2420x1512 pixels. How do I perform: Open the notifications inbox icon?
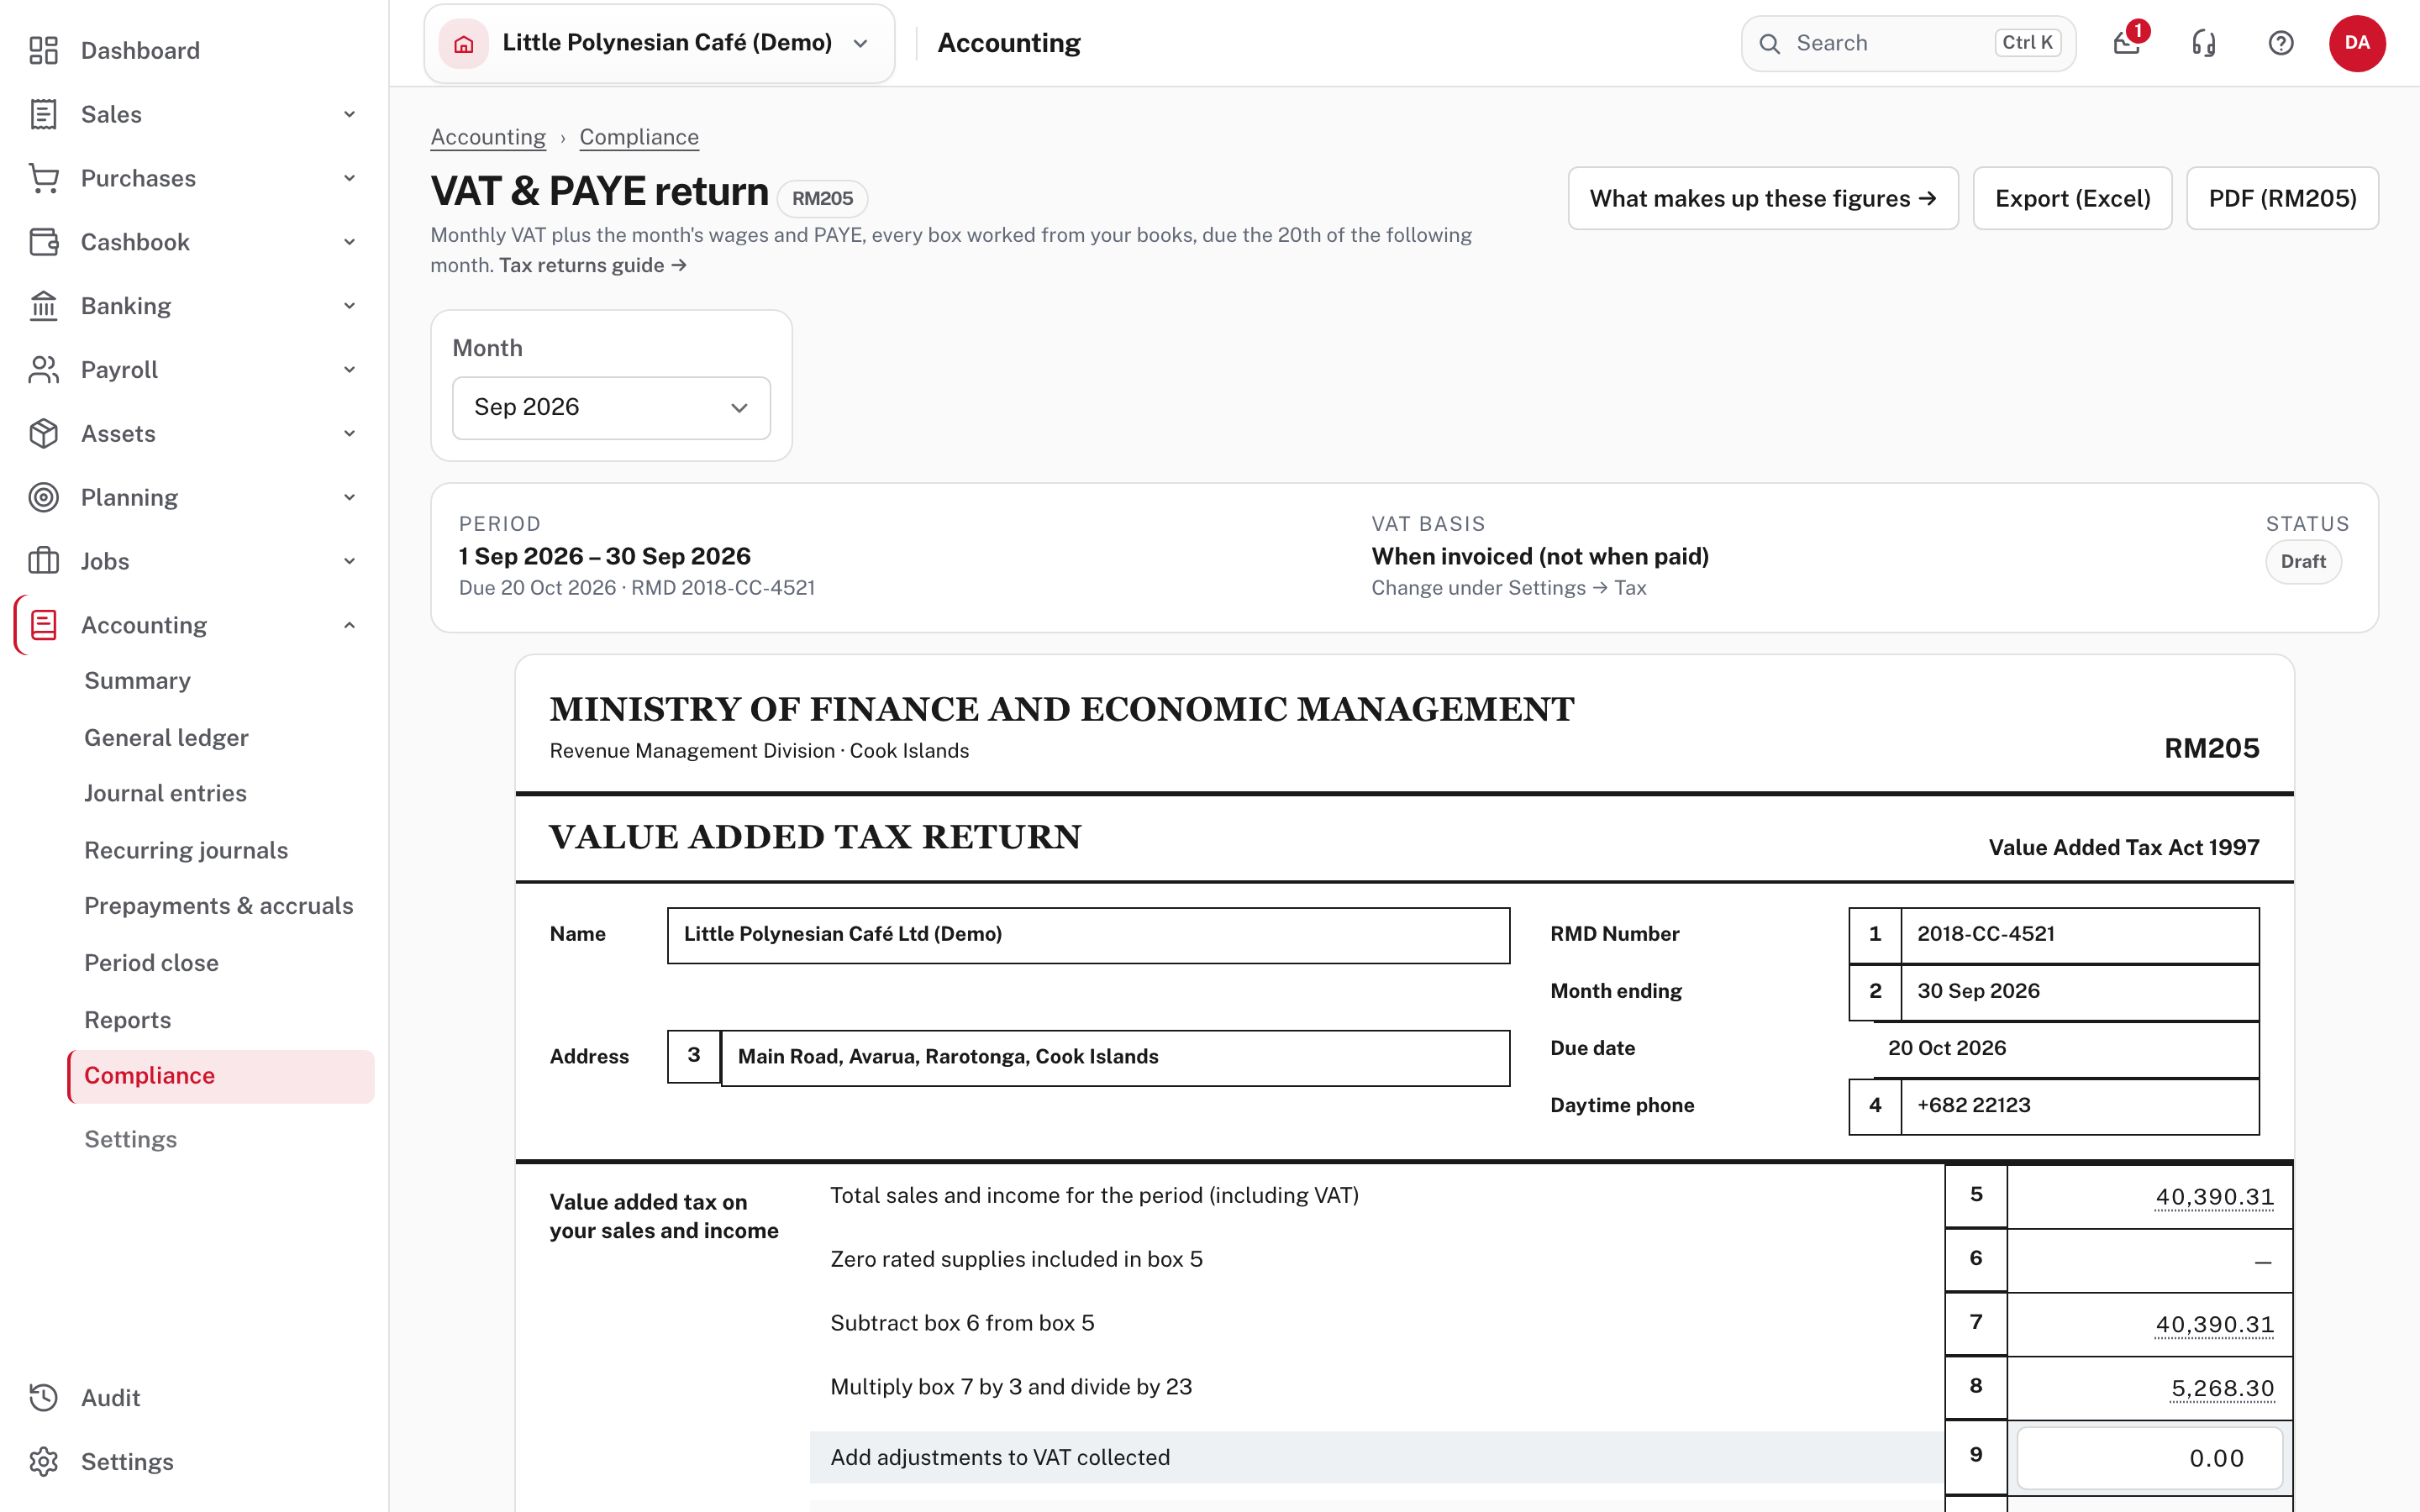(x=2127, y=43)
